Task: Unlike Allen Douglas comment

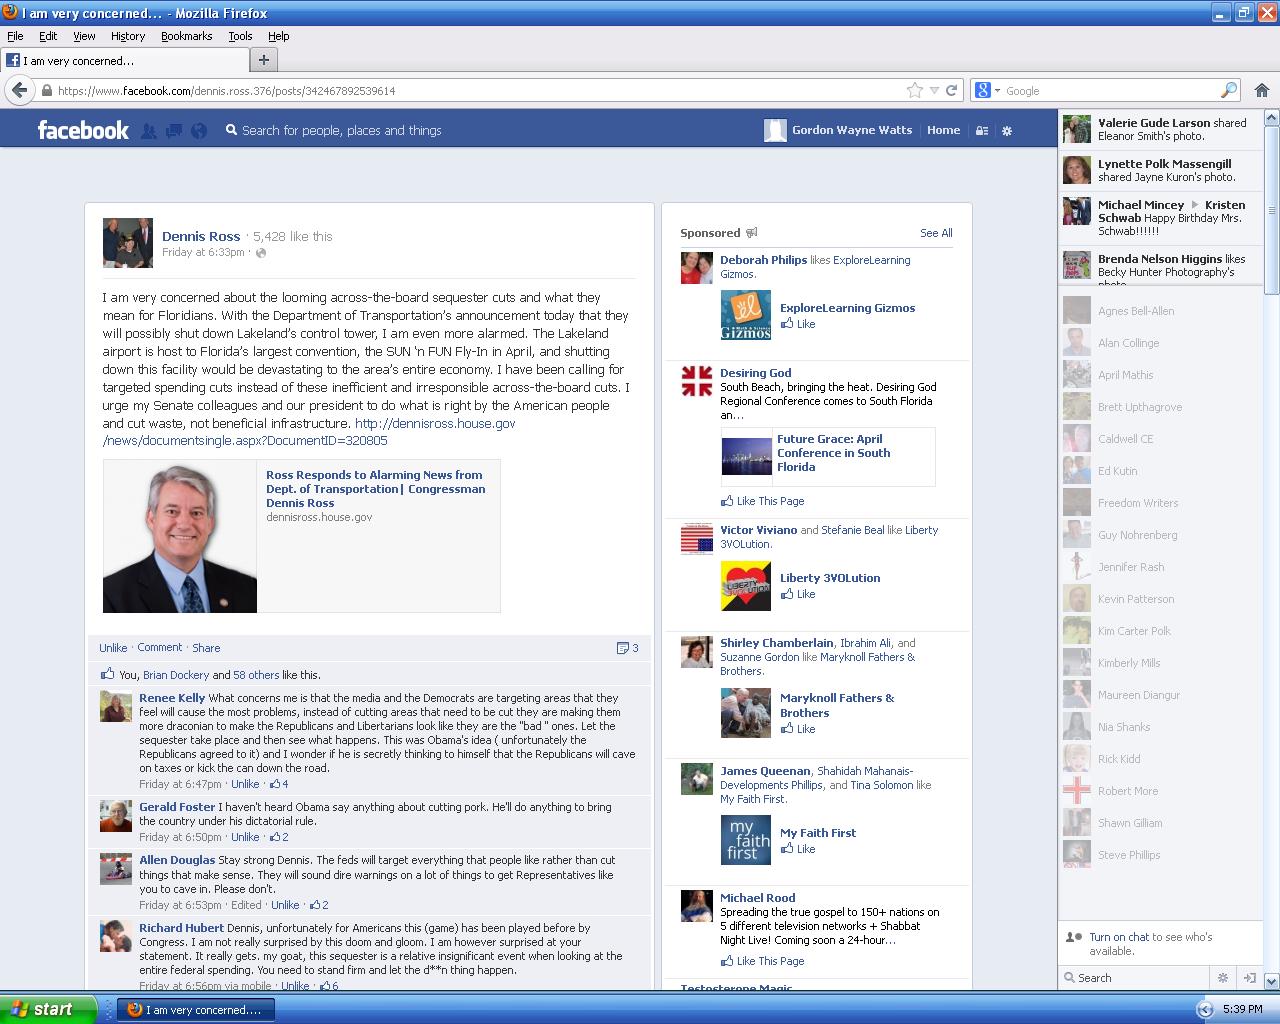Action: [285, 905]
